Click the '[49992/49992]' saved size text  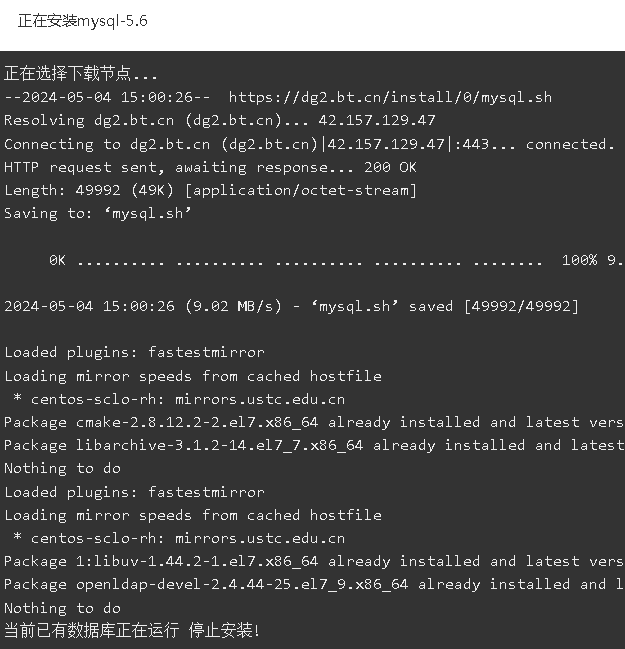click(521, 306)
